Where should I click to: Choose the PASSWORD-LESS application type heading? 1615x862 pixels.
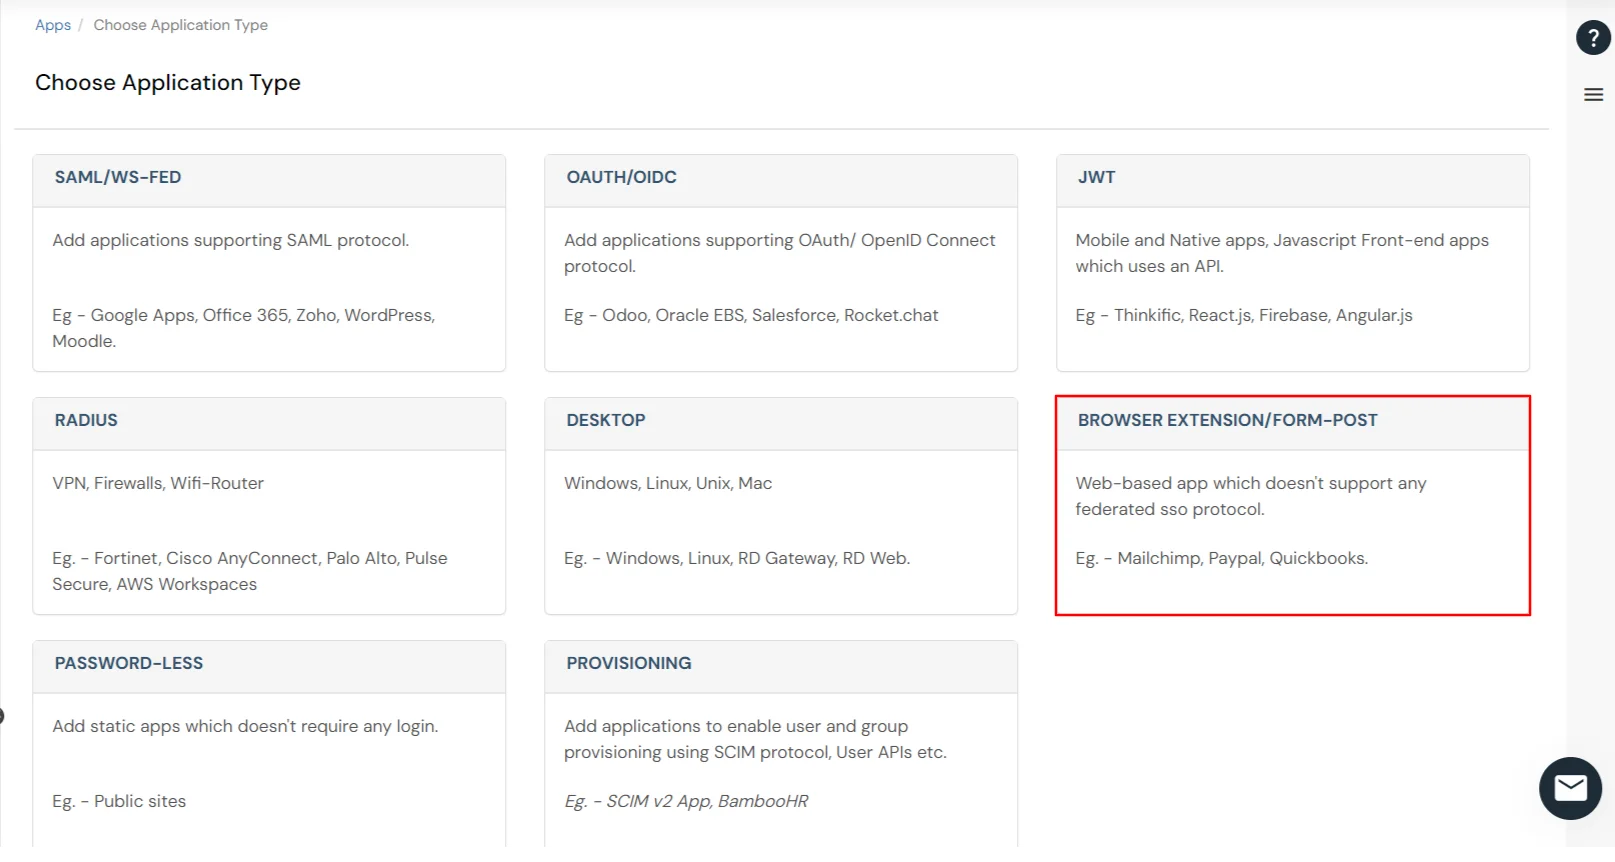[x=129, y=663]
